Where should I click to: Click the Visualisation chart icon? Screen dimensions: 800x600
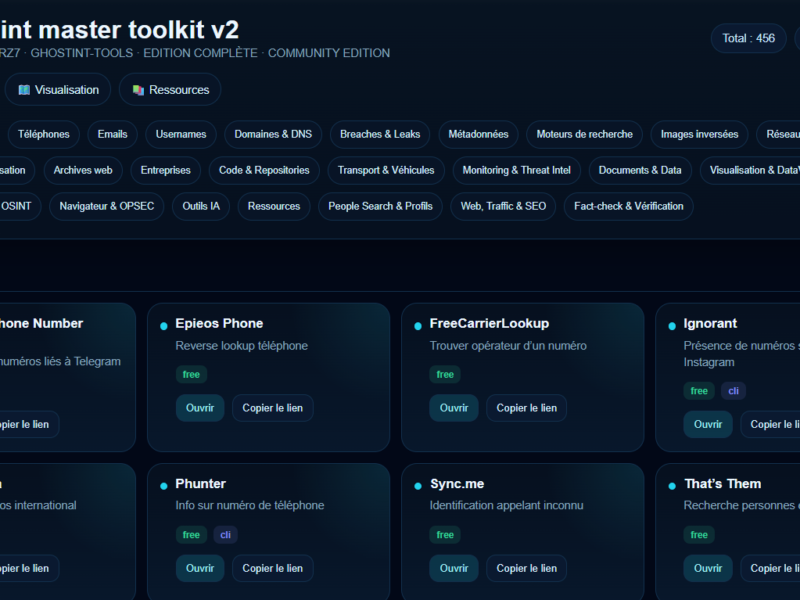click(24, 90)
